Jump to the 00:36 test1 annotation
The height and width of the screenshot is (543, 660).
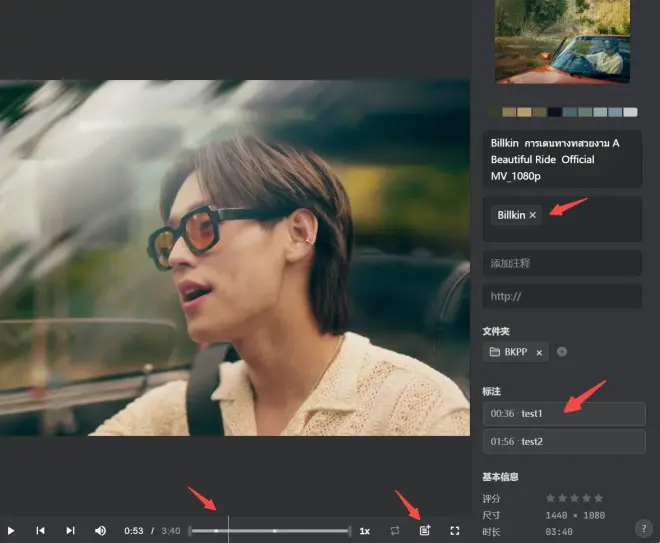(564, 414)
